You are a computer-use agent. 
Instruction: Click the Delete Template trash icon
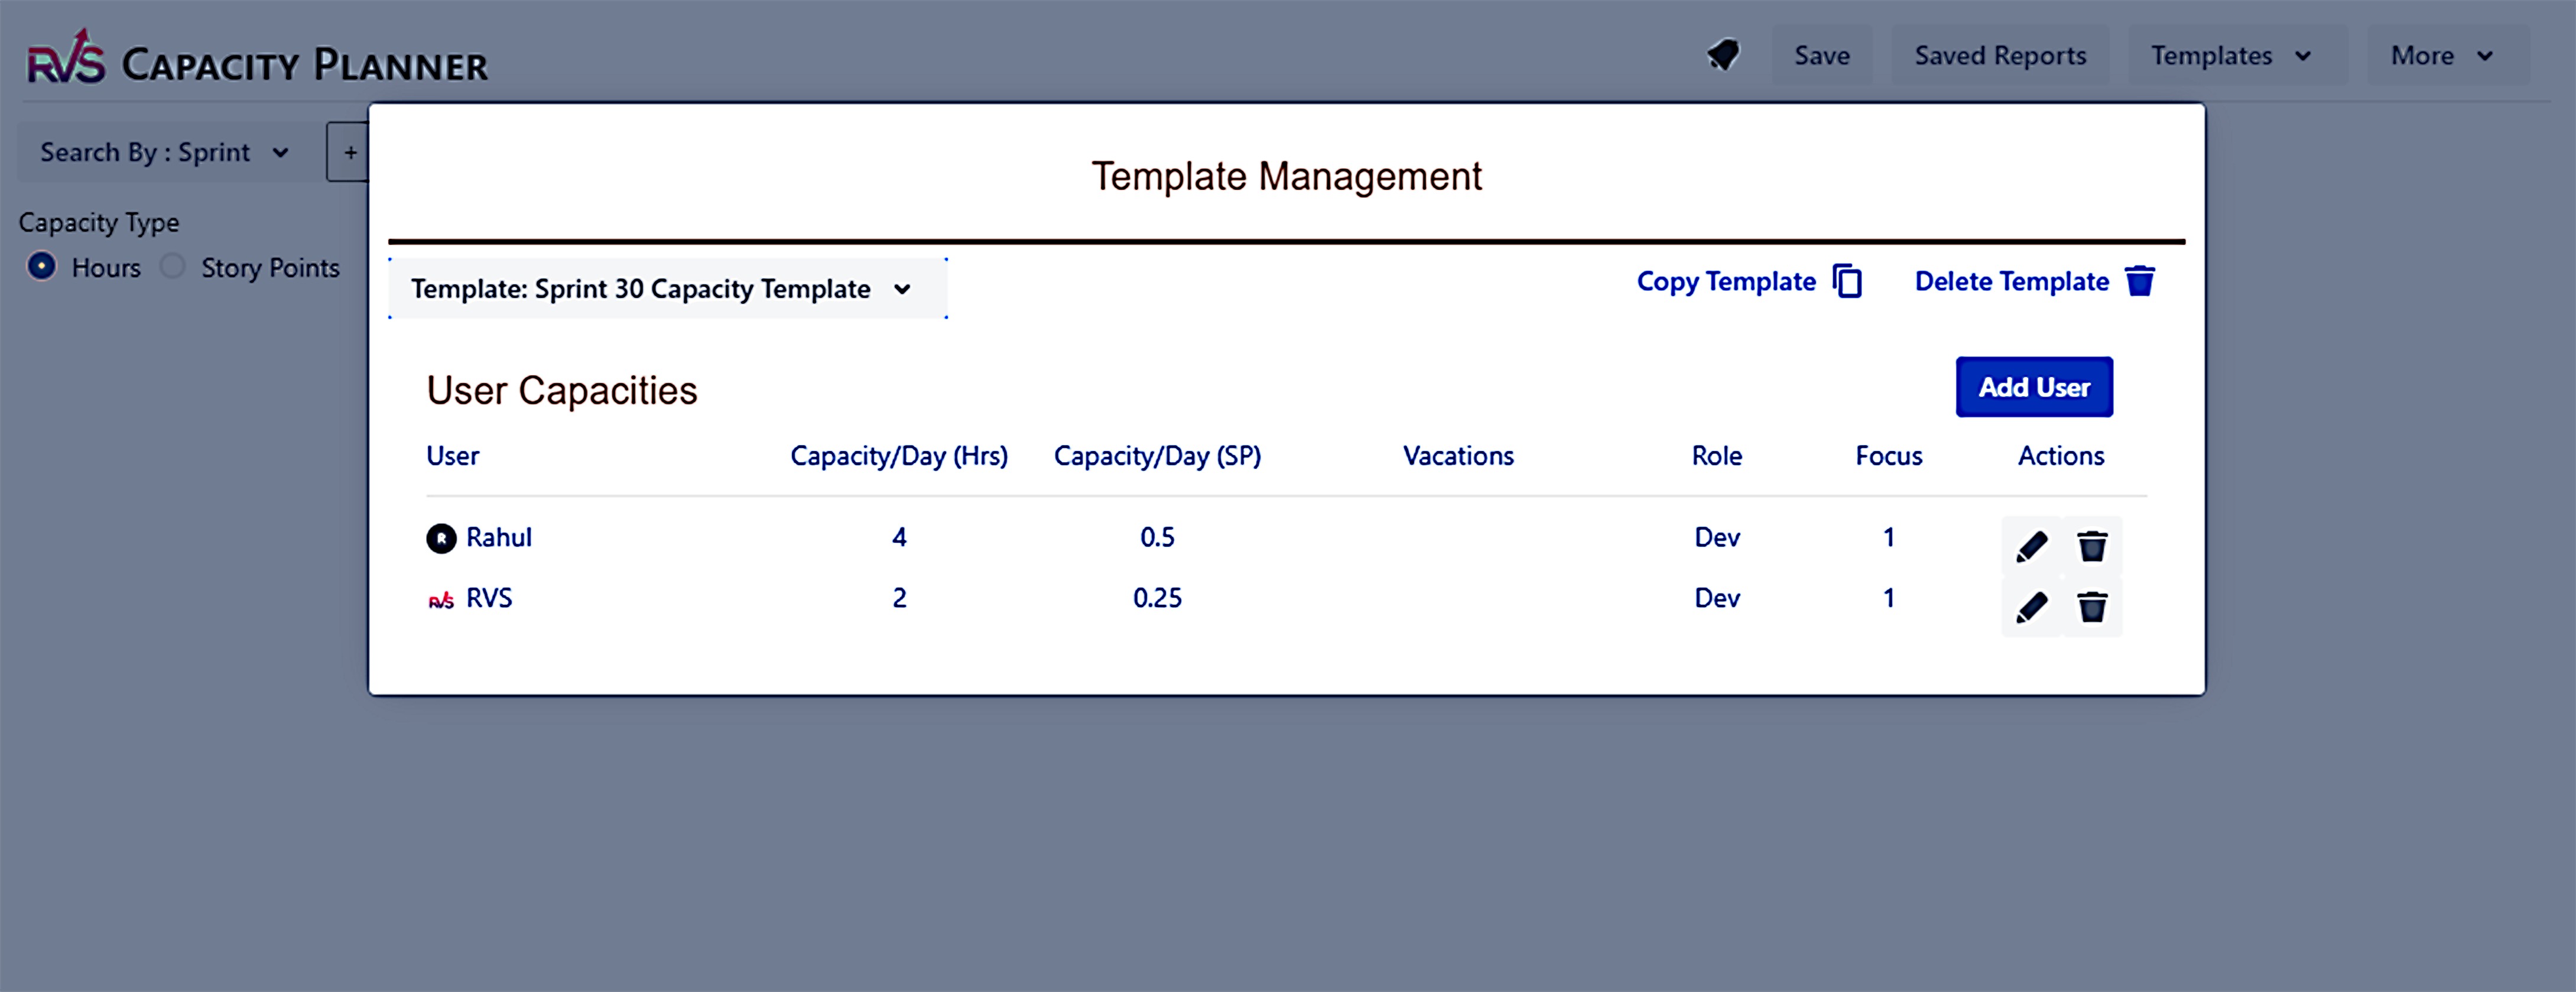[2139, 281]
